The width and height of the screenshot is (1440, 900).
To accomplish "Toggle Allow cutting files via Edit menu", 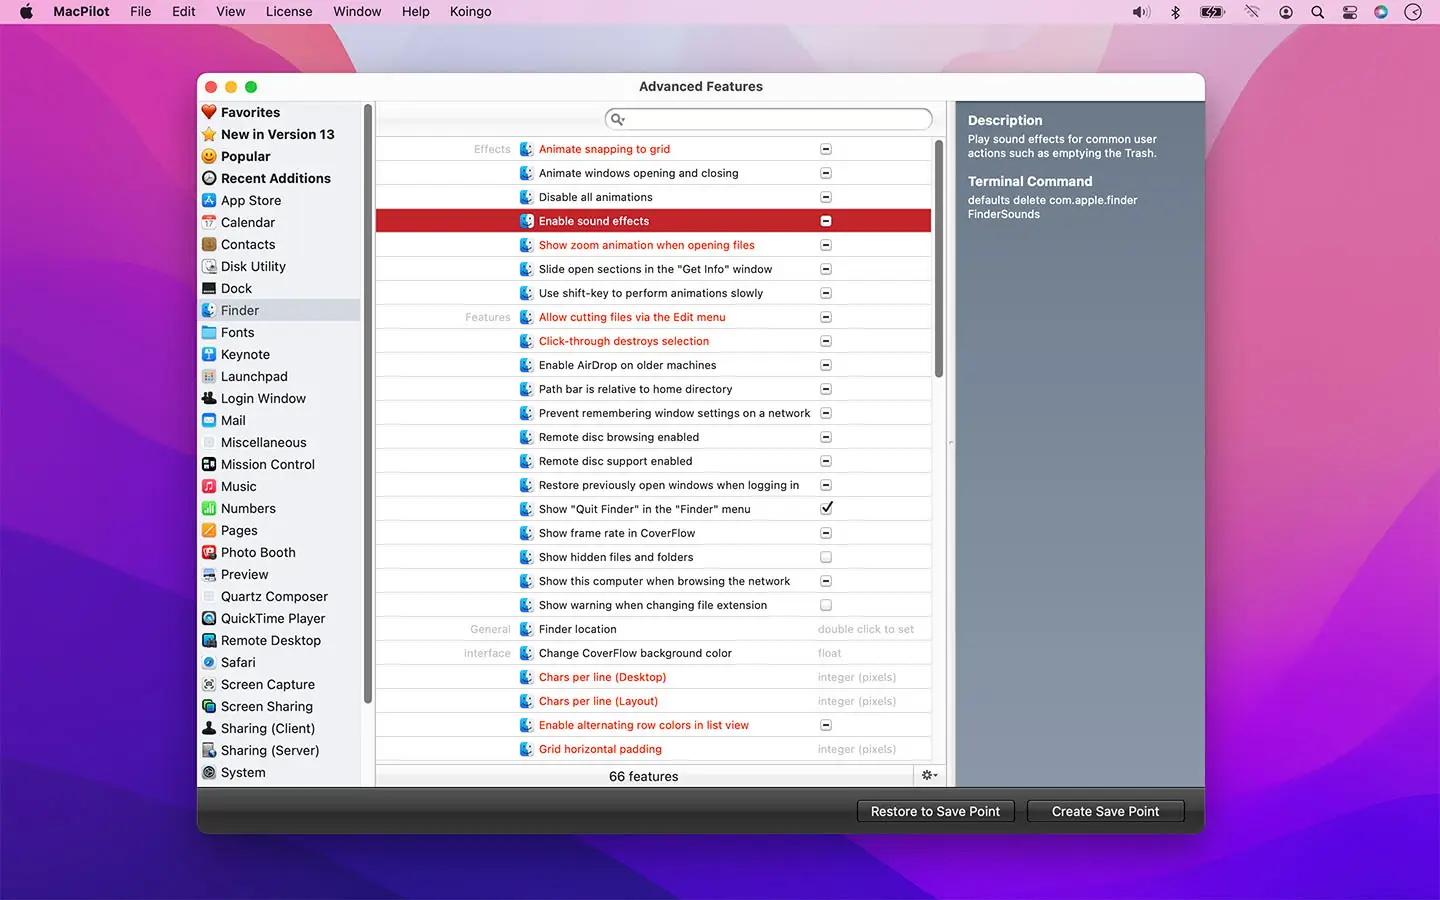I will [826, 317].
